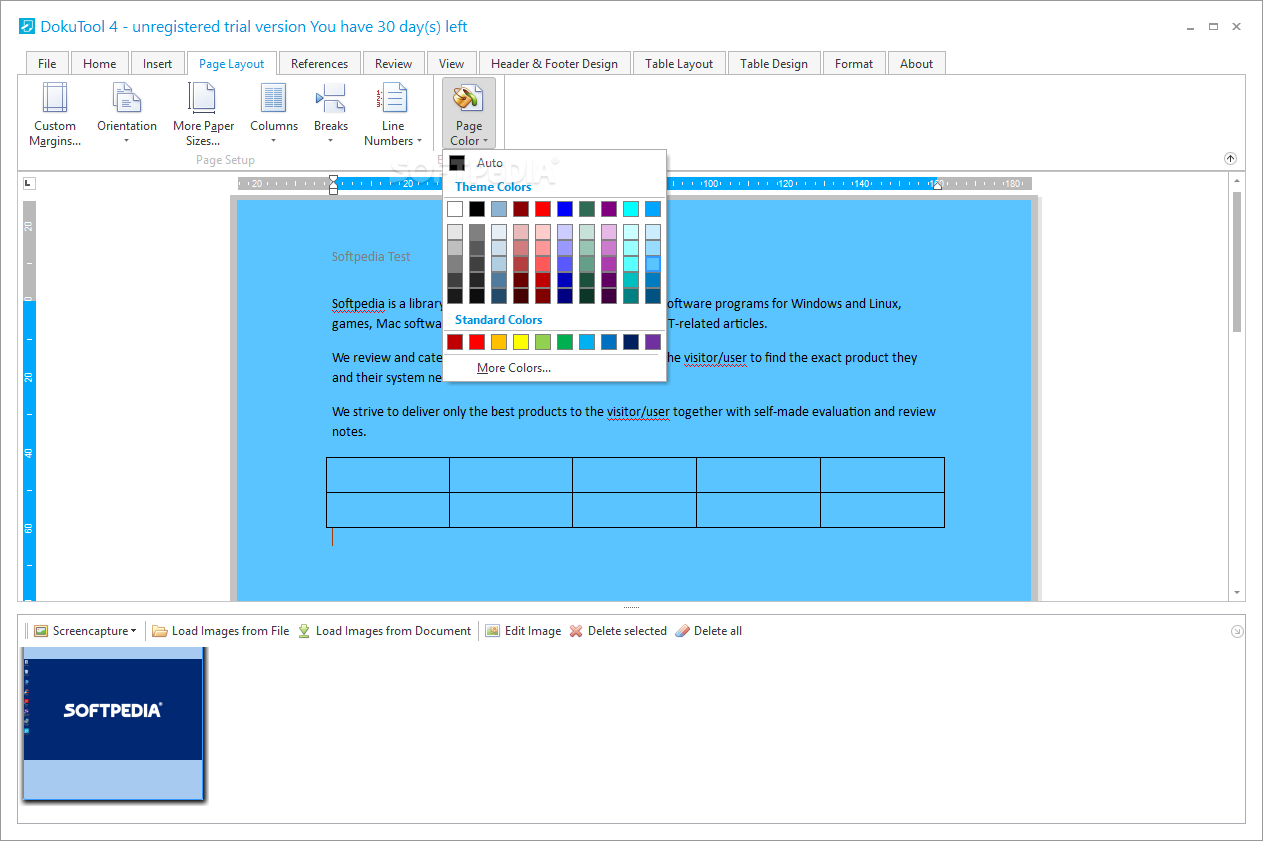This screenshot has width=1263, height=841.
Task: Expand the Line Numbers dropdown arrow
Action: (419, 141)
